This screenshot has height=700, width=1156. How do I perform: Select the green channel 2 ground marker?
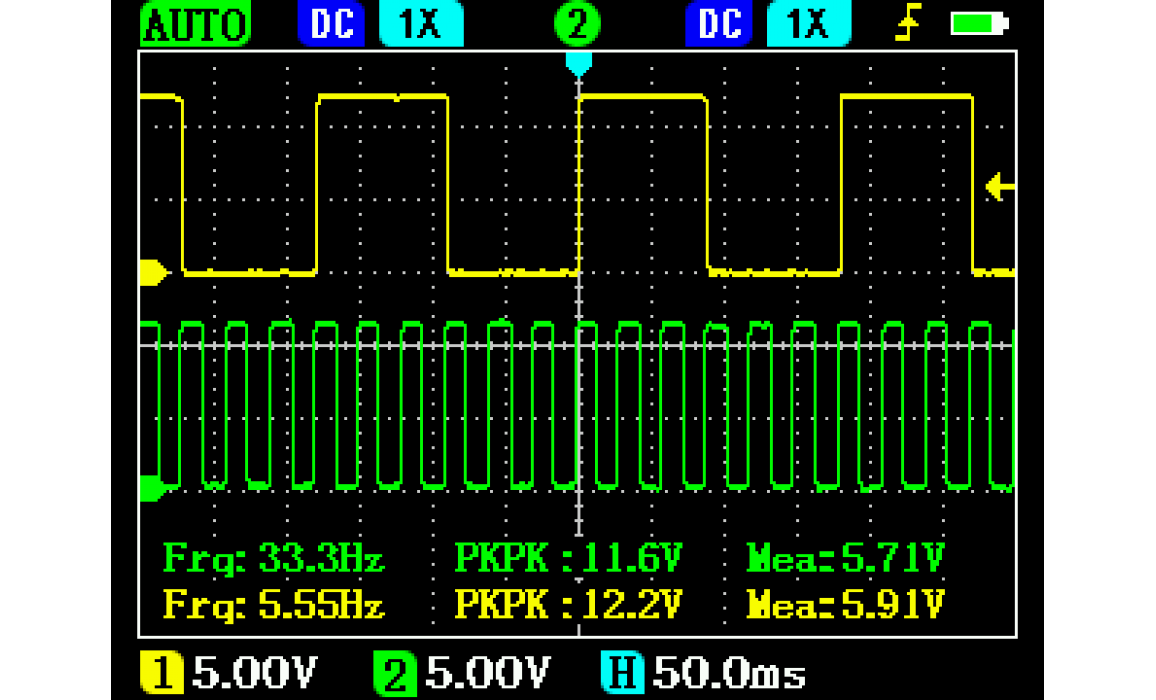(x=152, y=488)
